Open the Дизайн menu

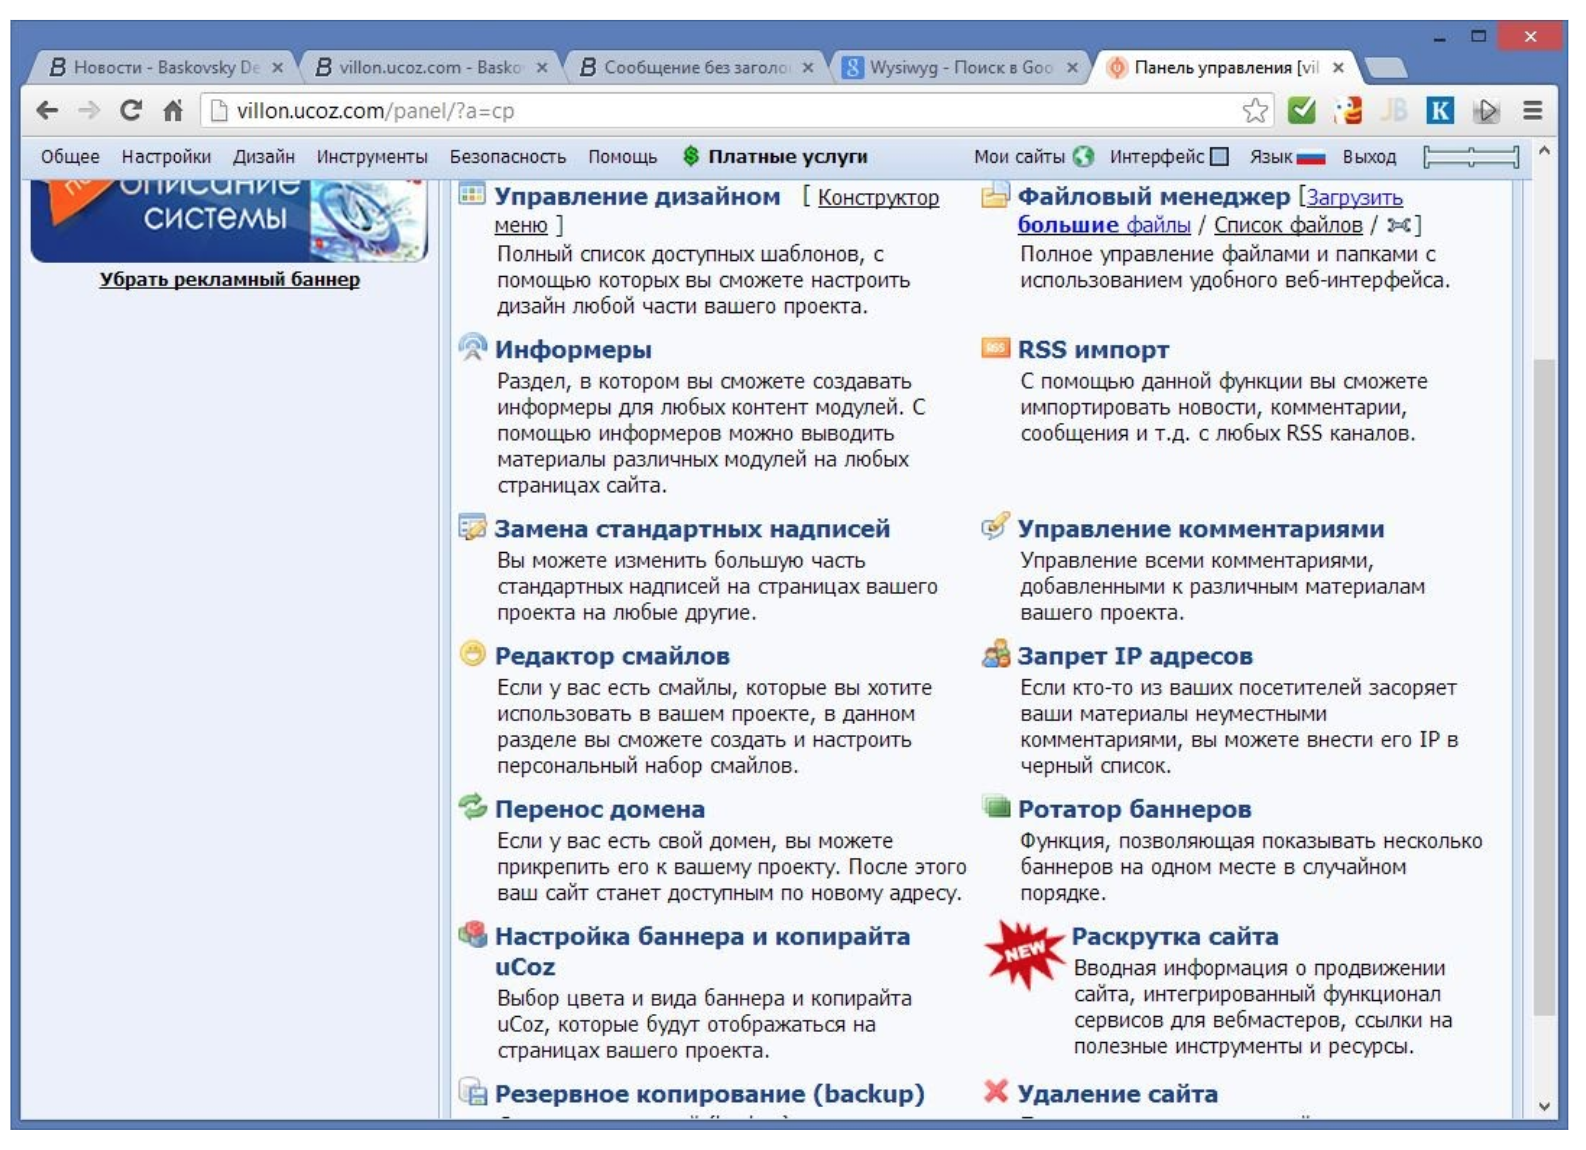pyautogui.click(x=264, y=157)
